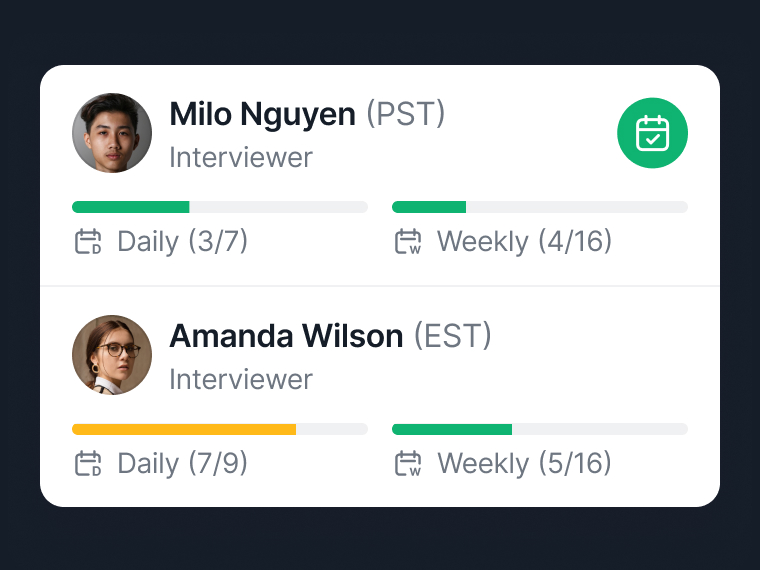
Task: Click the (EST) timezone label
Action: tap(453, 336)
